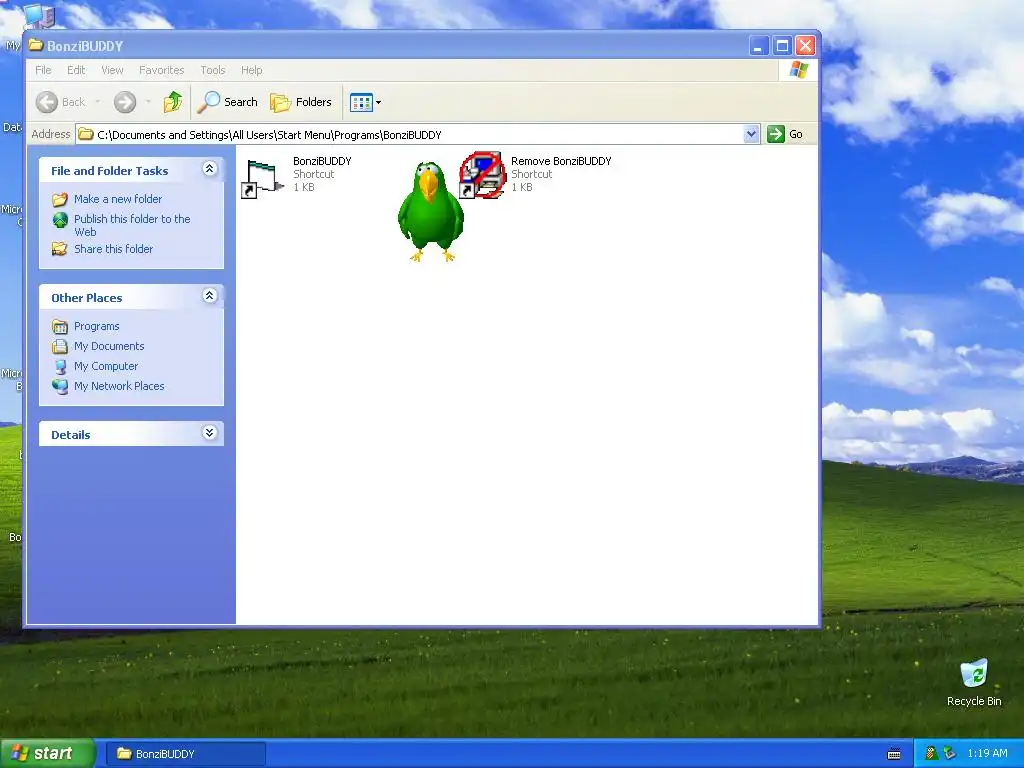Open the File menu
Image resolution: width=1024 pixels, height=768 pixels.
[x=43, y=70]
